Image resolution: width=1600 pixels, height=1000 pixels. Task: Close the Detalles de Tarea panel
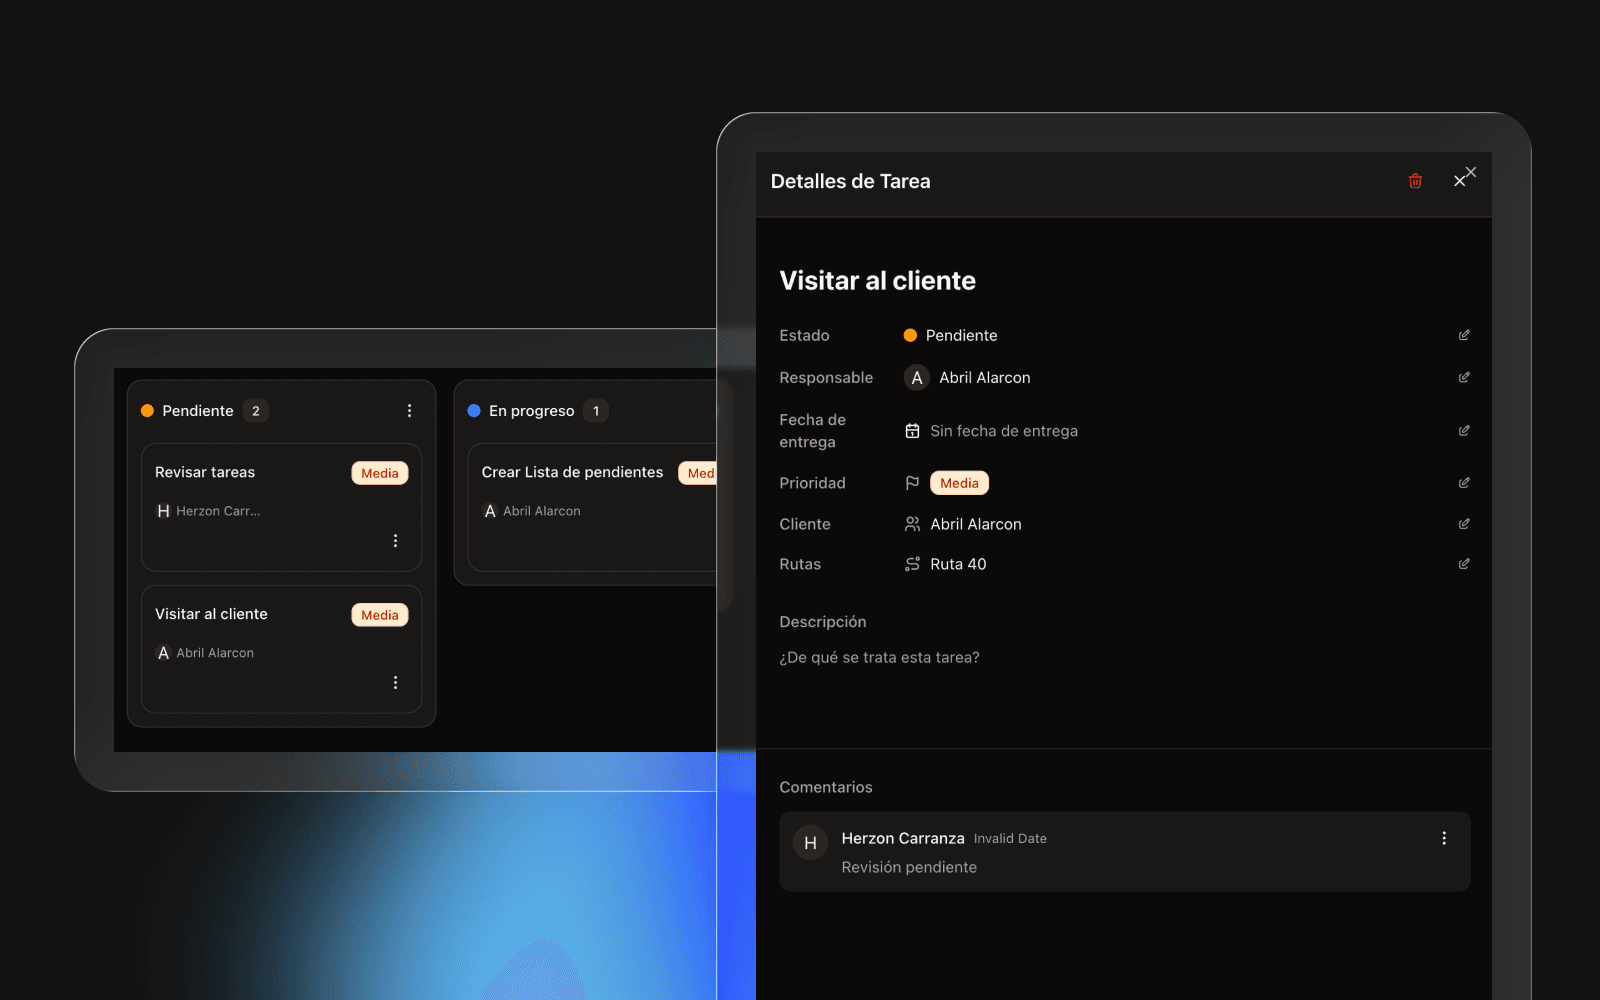pyautogui.click(x=1460, y=181)
